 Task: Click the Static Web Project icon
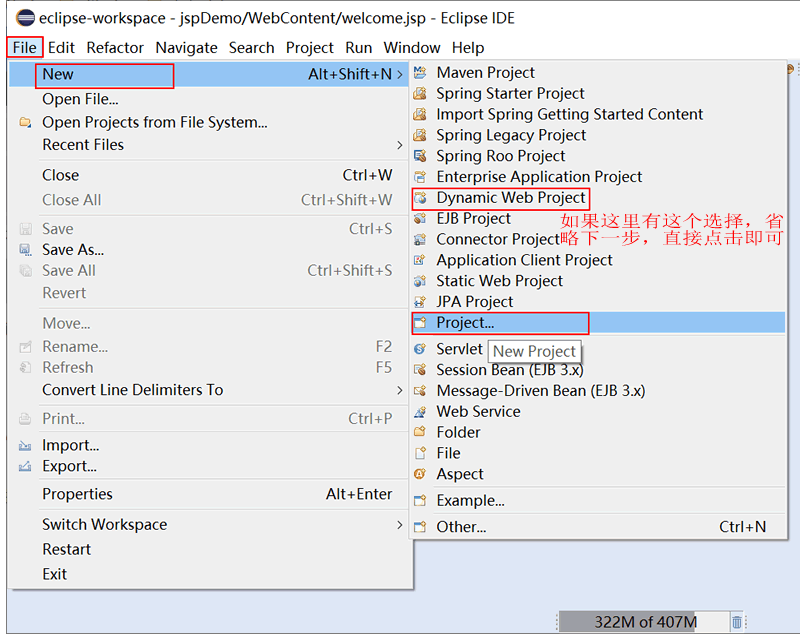point(420,281)
